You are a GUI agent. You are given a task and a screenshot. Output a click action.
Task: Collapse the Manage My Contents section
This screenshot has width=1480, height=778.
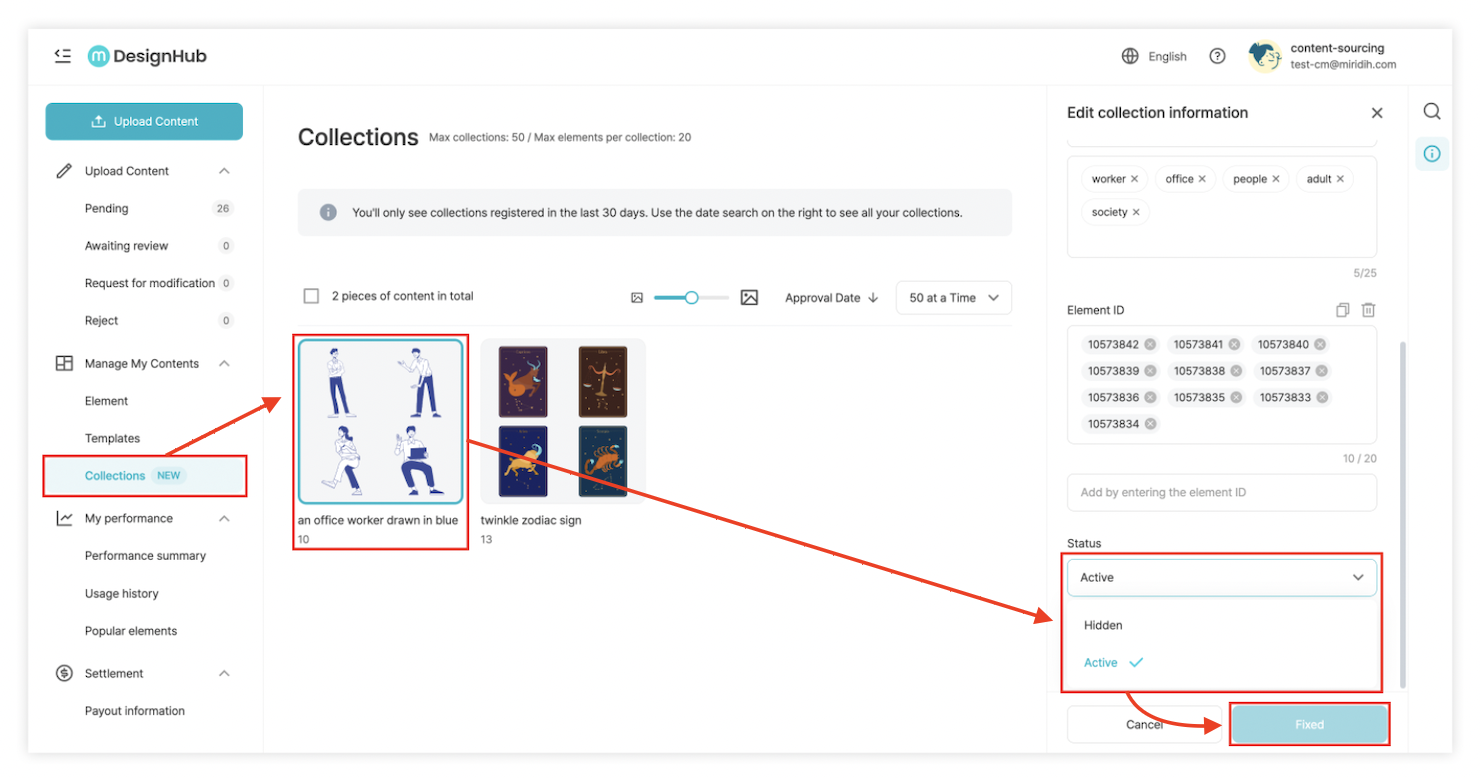(x=224, y=364)
